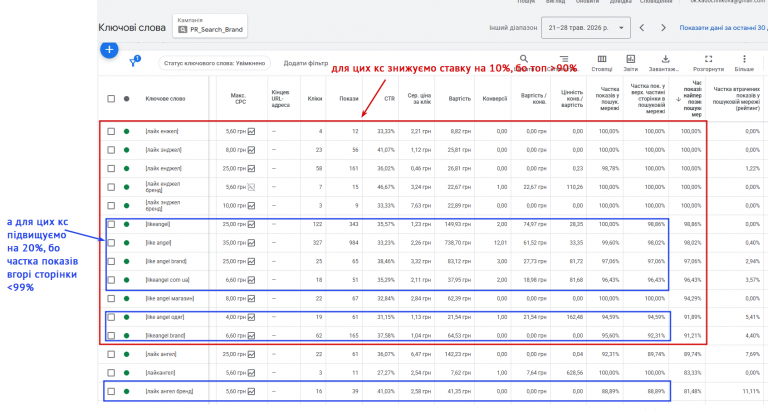Open bid simulator icon in [likeangel com ua] row
768x410 pixels.
click(x=251, y=280)
